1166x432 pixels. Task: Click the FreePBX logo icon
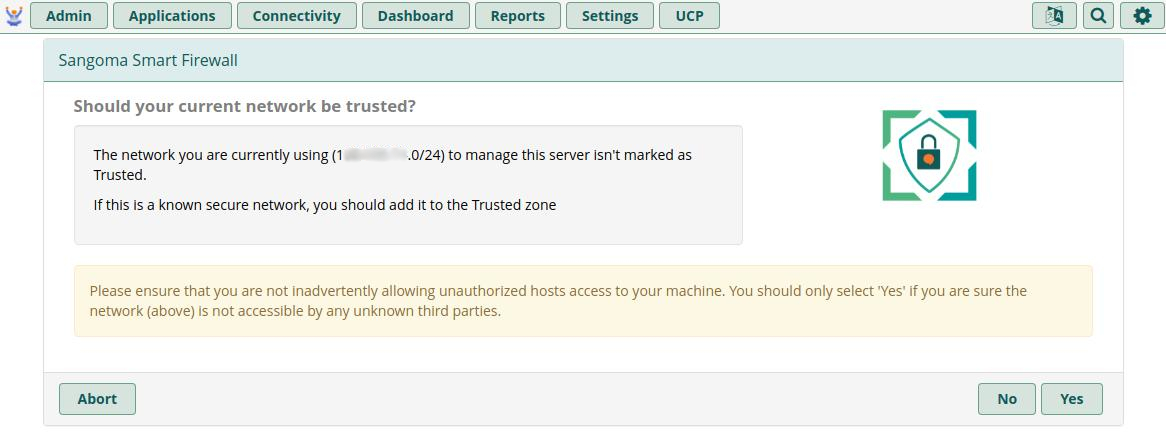[14, 15]
